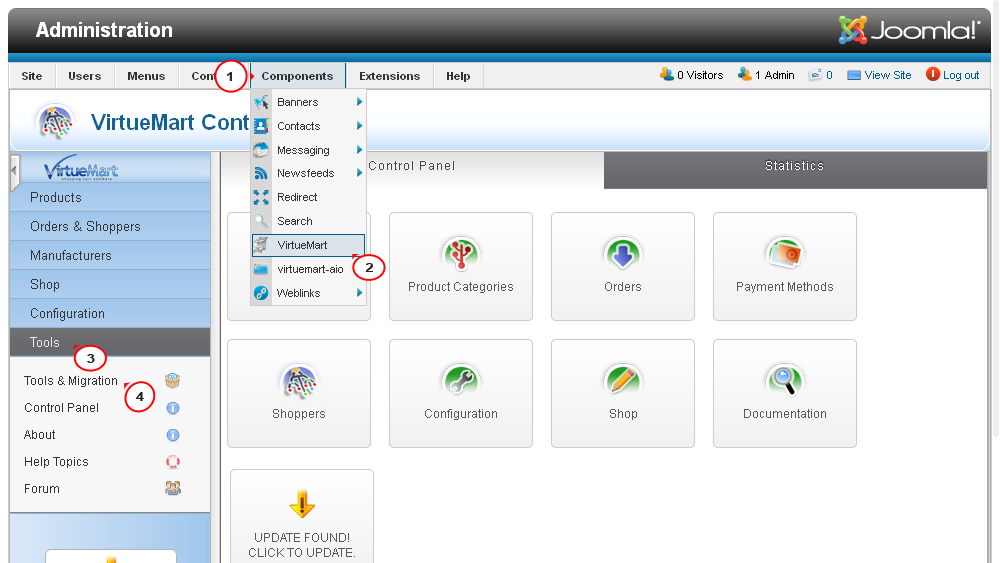Image resolution: width=1000 pixels, height=563 pixels.
Task: Switch to the Control Panel tab
Action: [x=412, y=166]
